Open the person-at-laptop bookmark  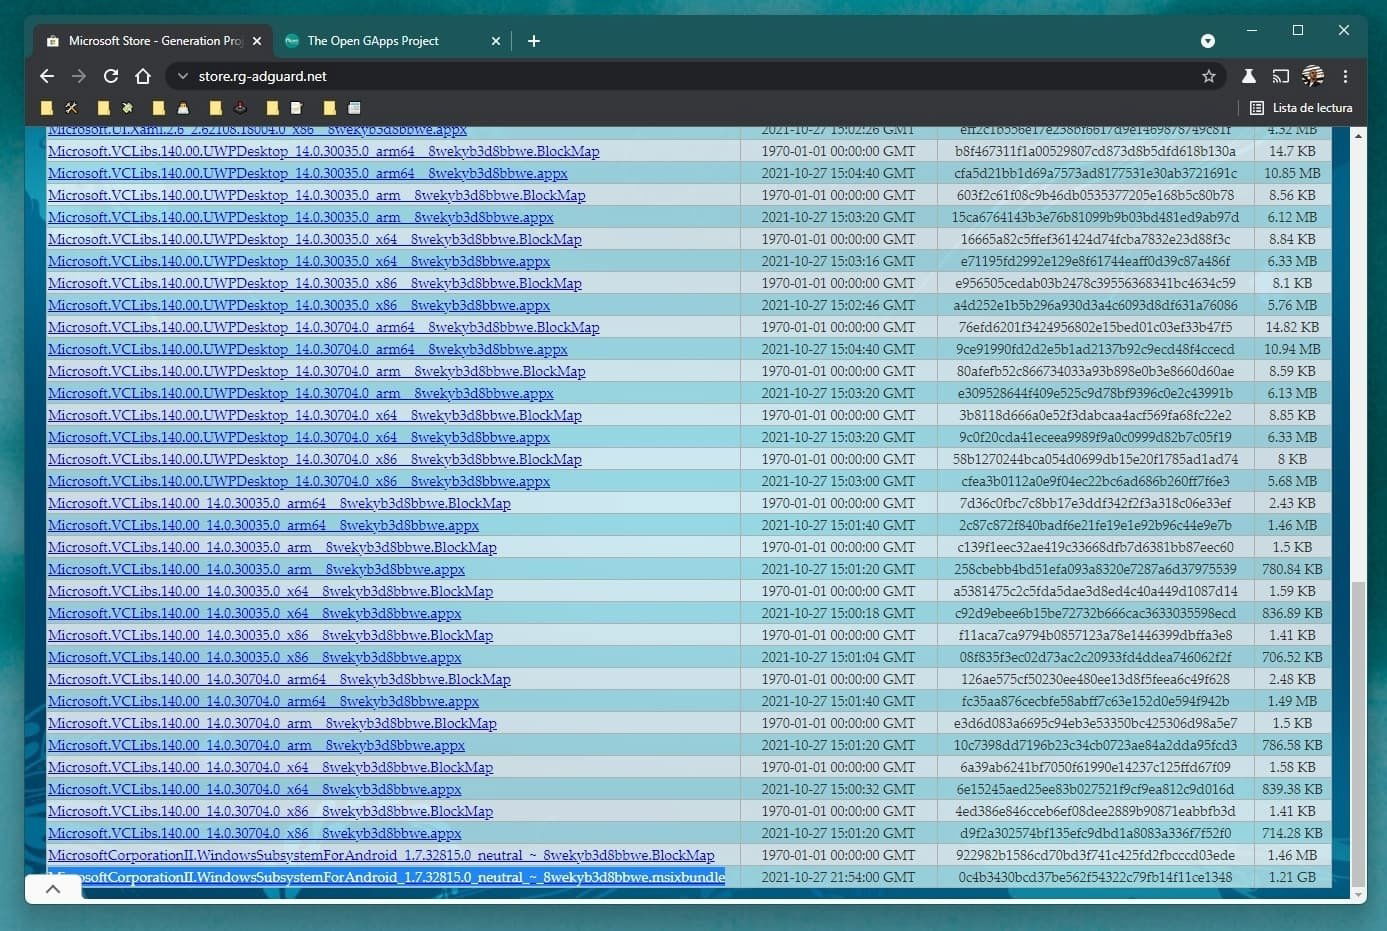(183, 108)
